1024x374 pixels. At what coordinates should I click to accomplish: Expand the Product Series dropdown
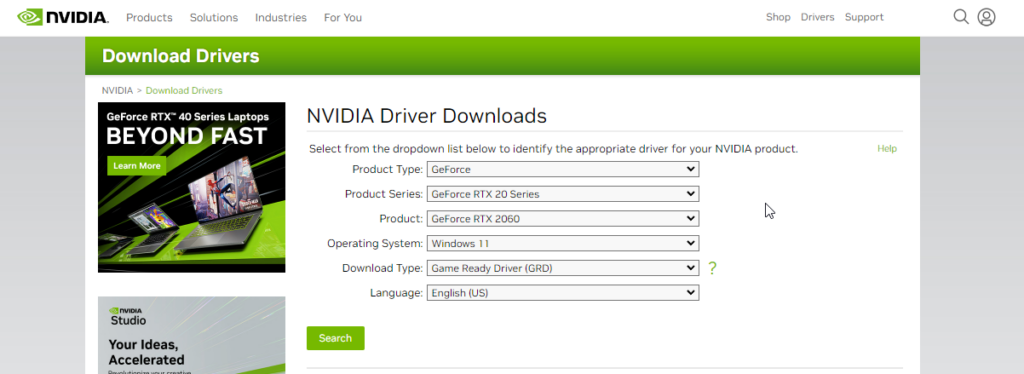click(563, 194)
